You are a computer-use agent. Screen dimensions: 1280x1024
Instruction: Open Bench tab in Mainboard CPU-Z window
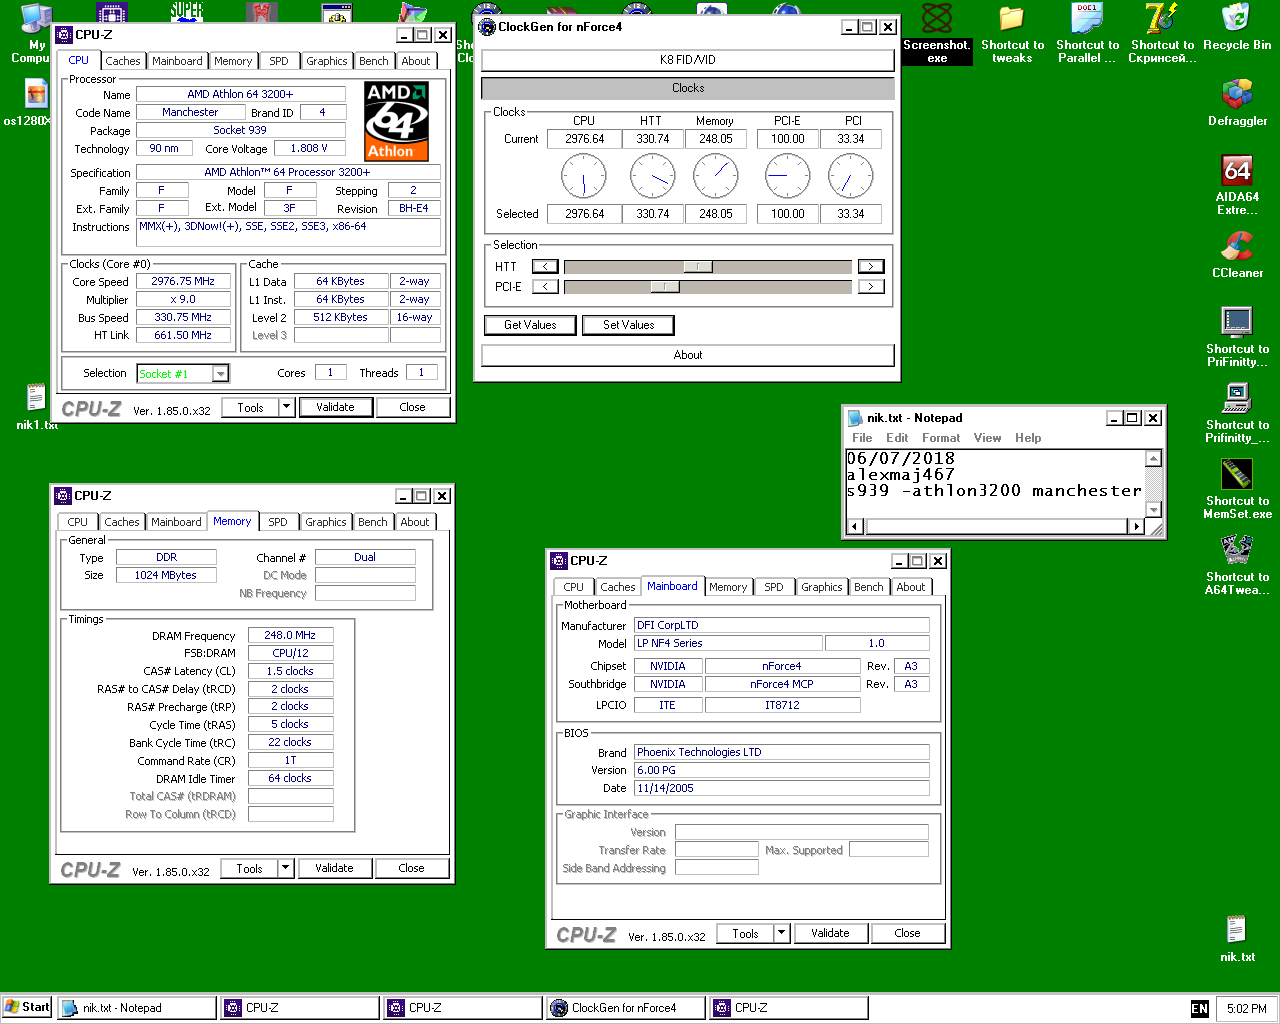point(869,587)
